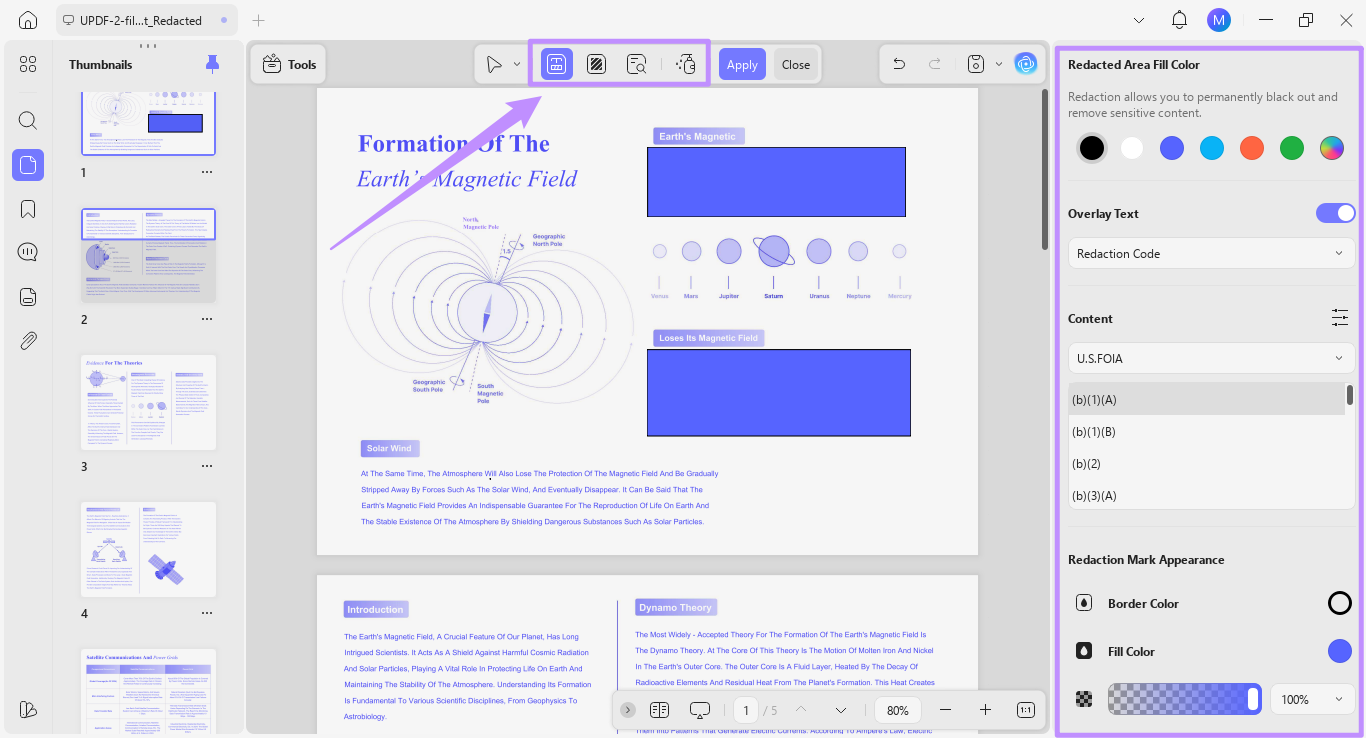Adjust the fill opacity slider

click(1184, 699)
